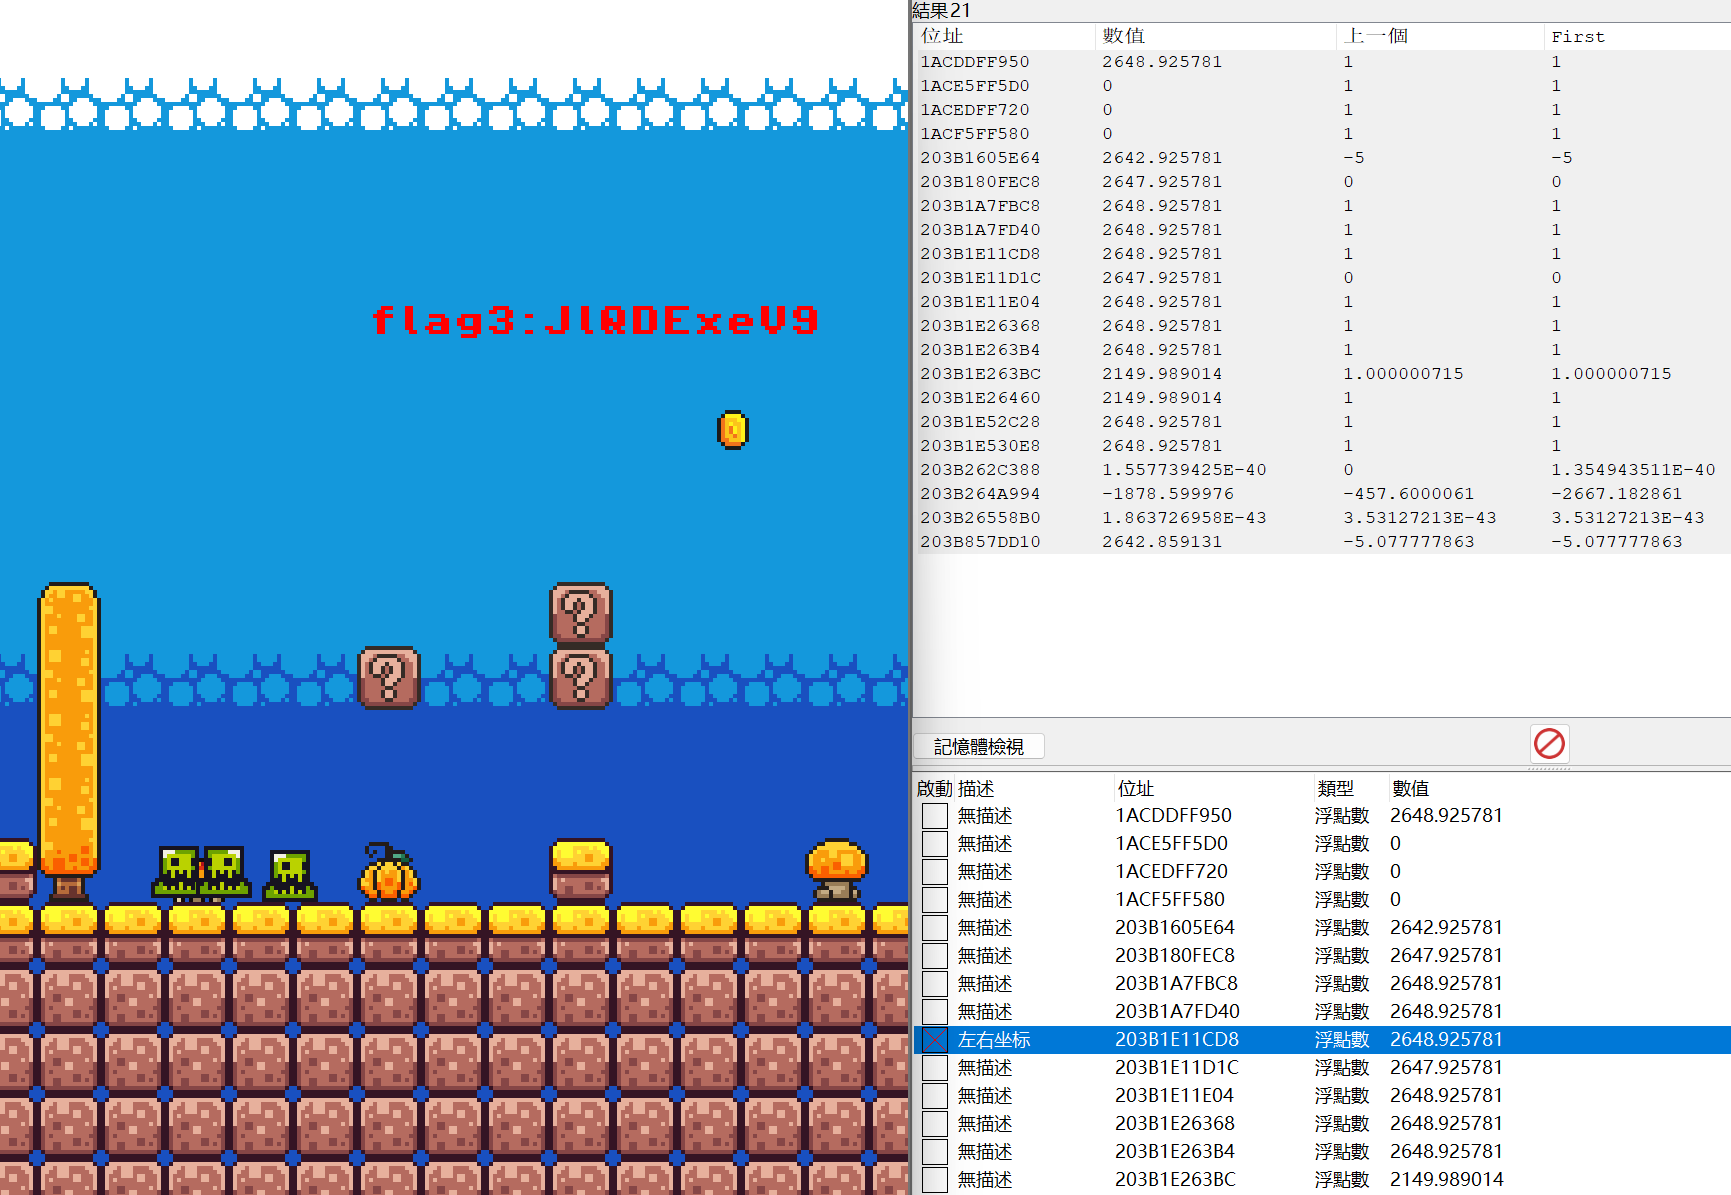The width and height of the screenshot is (1731, 1195).
Task: Select result row 203B262C388
Action: coord(1322,470)
